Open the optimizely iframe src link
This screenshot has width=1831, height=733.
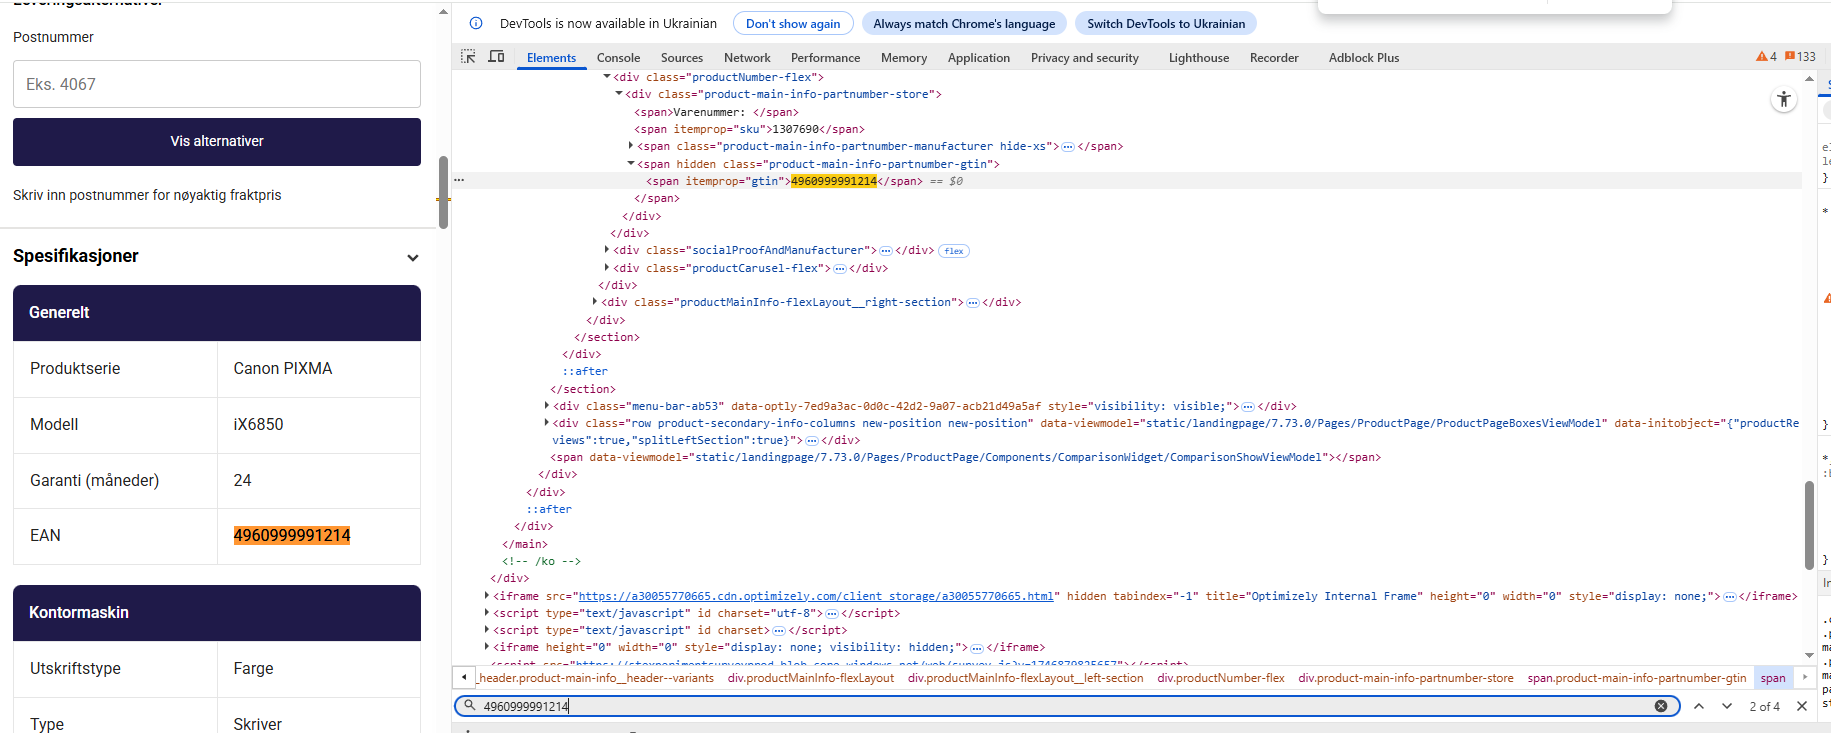click(815, 596)
